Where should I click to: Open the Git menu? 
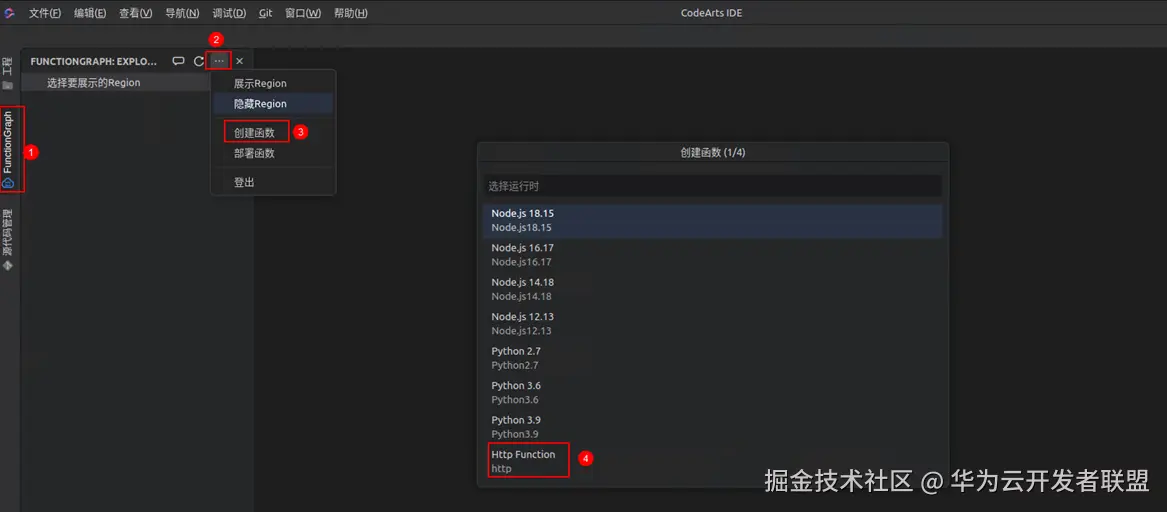pos(266,13)
